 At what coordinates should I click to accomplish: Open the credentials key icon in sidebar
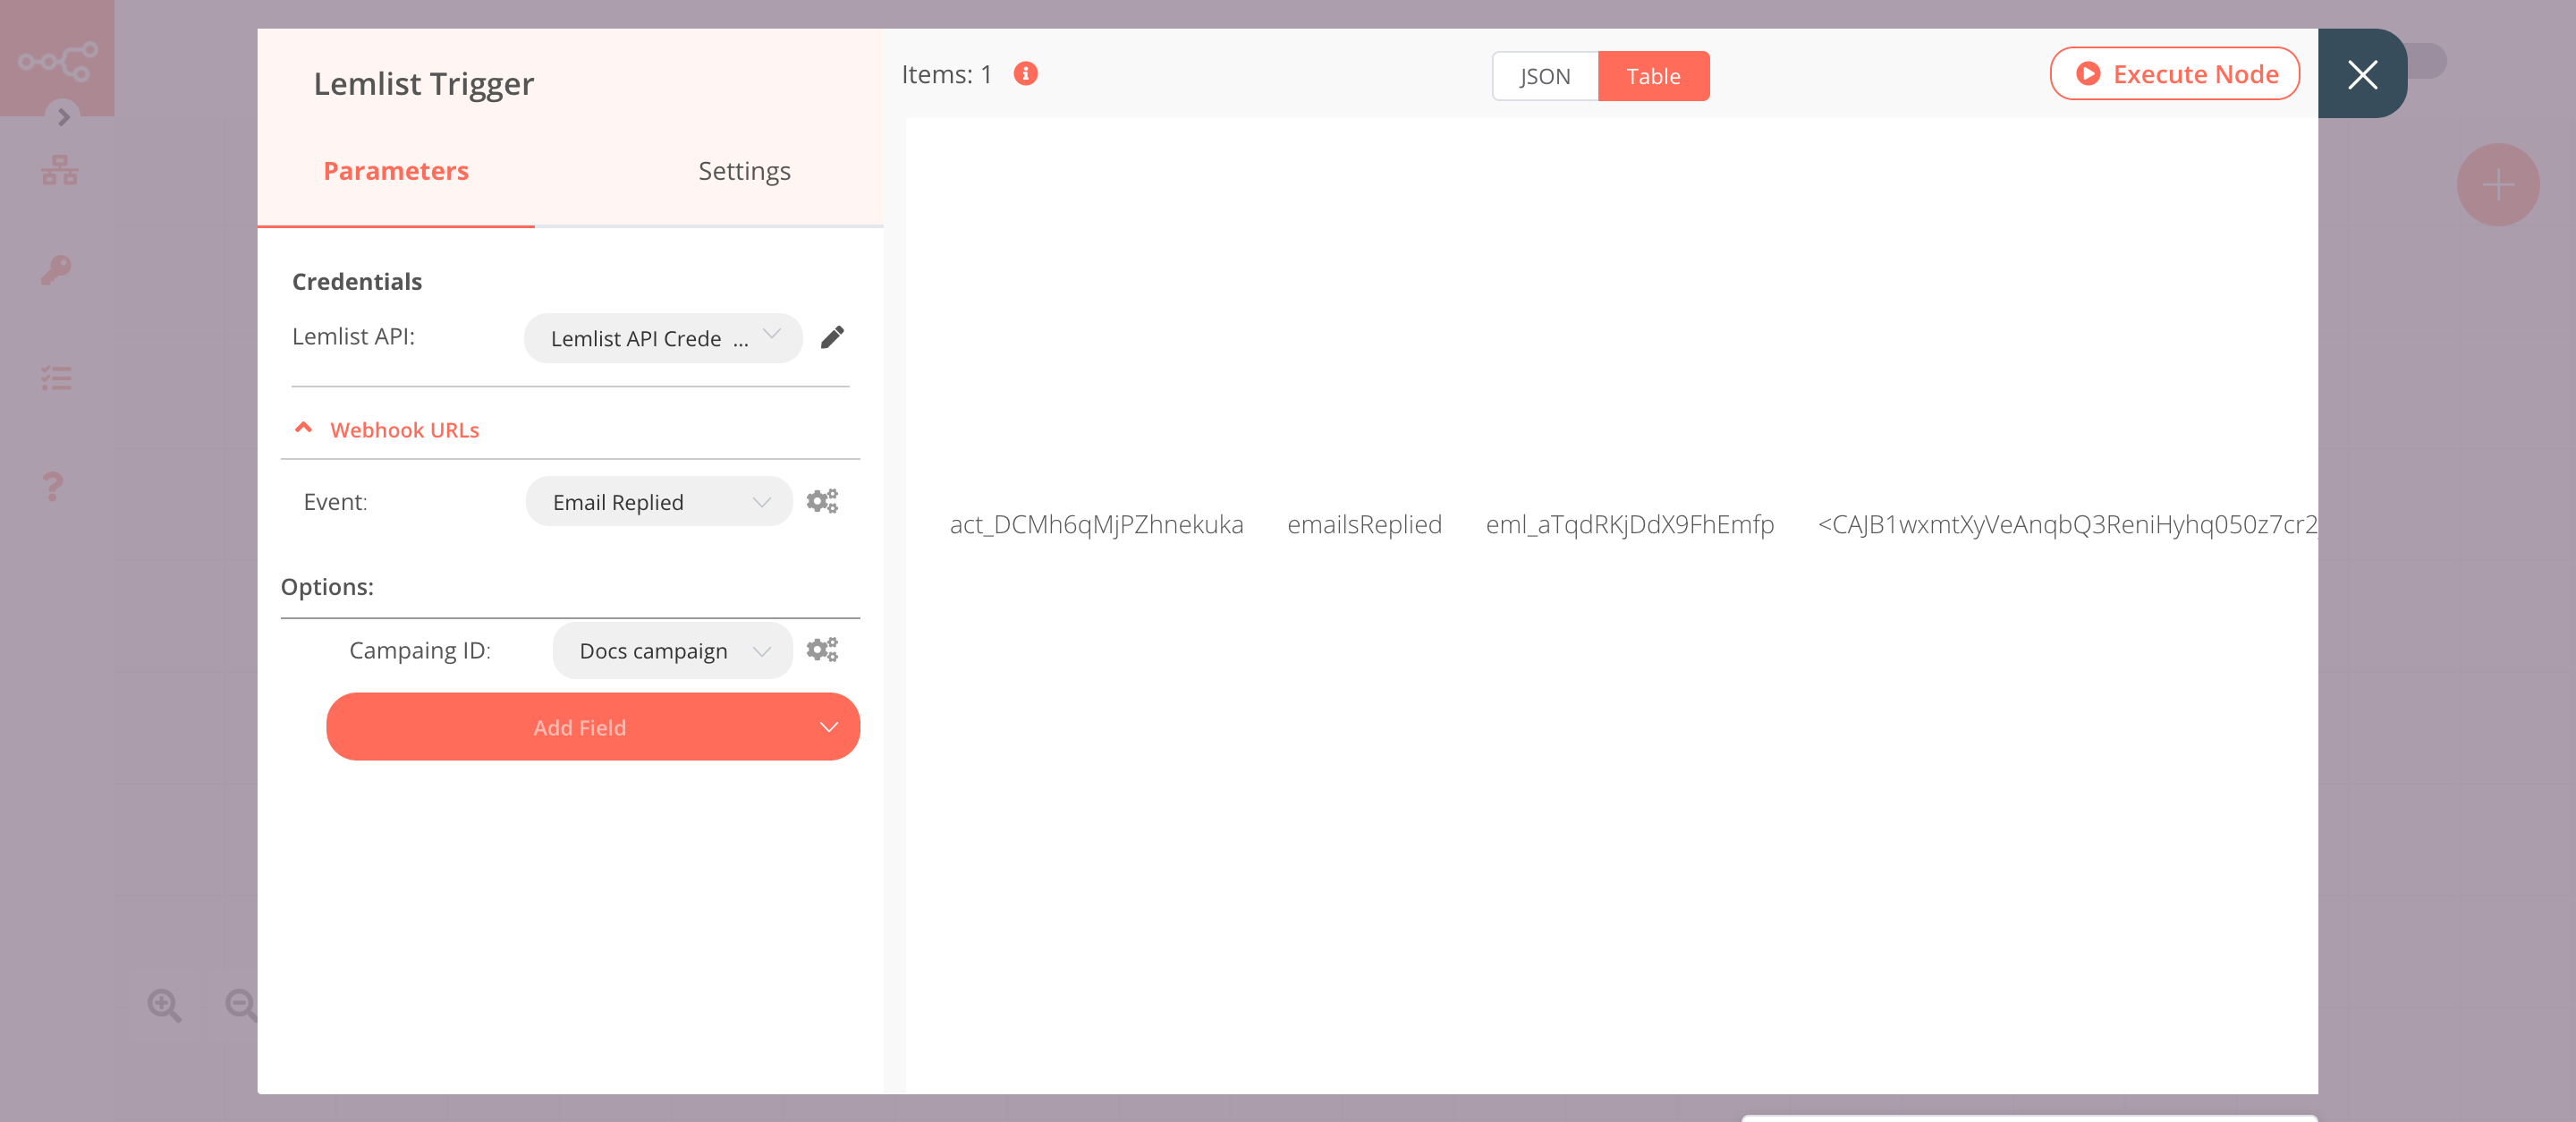56,270
